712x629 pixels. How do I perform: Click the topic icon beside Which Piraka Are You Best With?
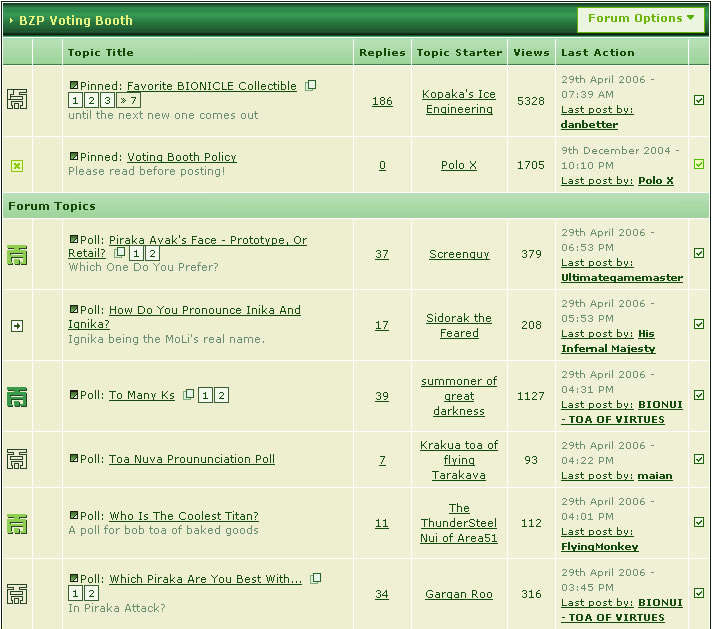tap(17, 594)
